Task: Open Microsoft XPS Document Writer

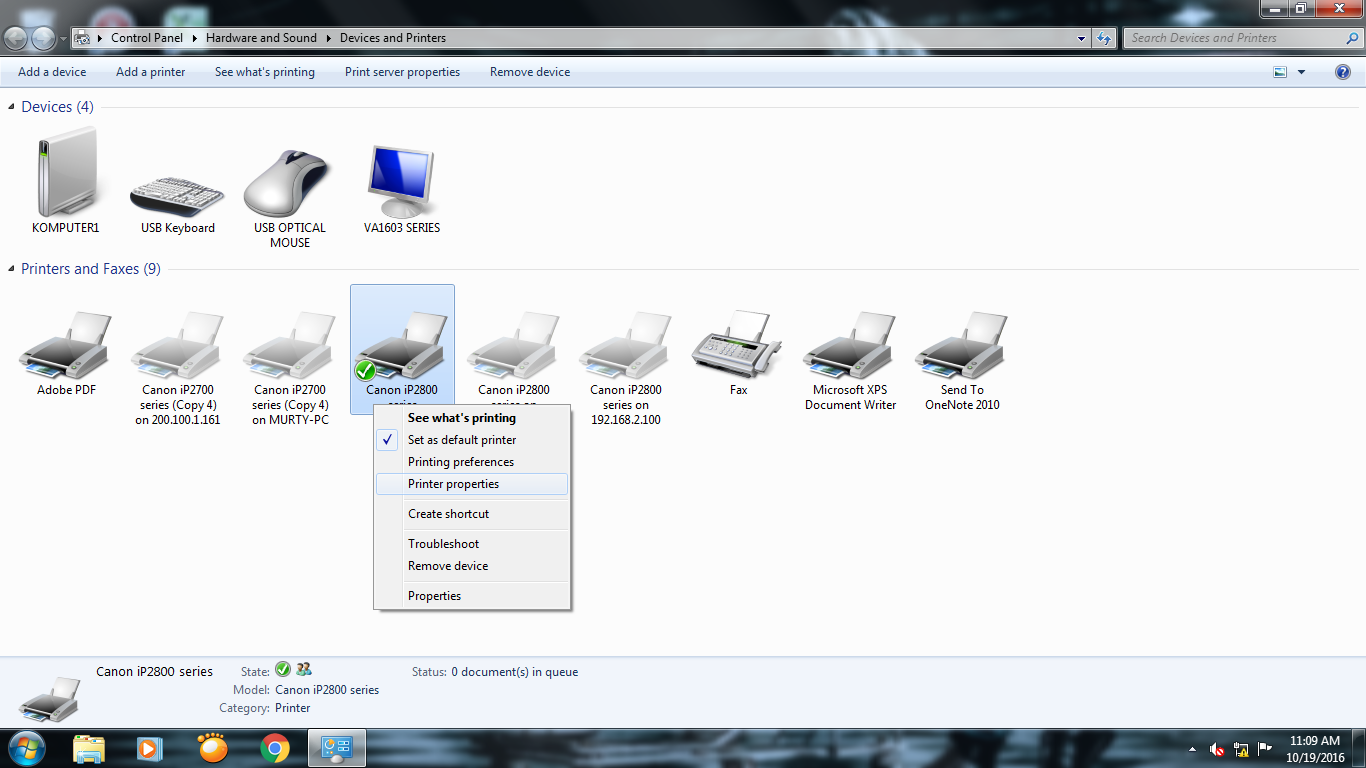Action: pyautogui.click(x=849, y=345)
